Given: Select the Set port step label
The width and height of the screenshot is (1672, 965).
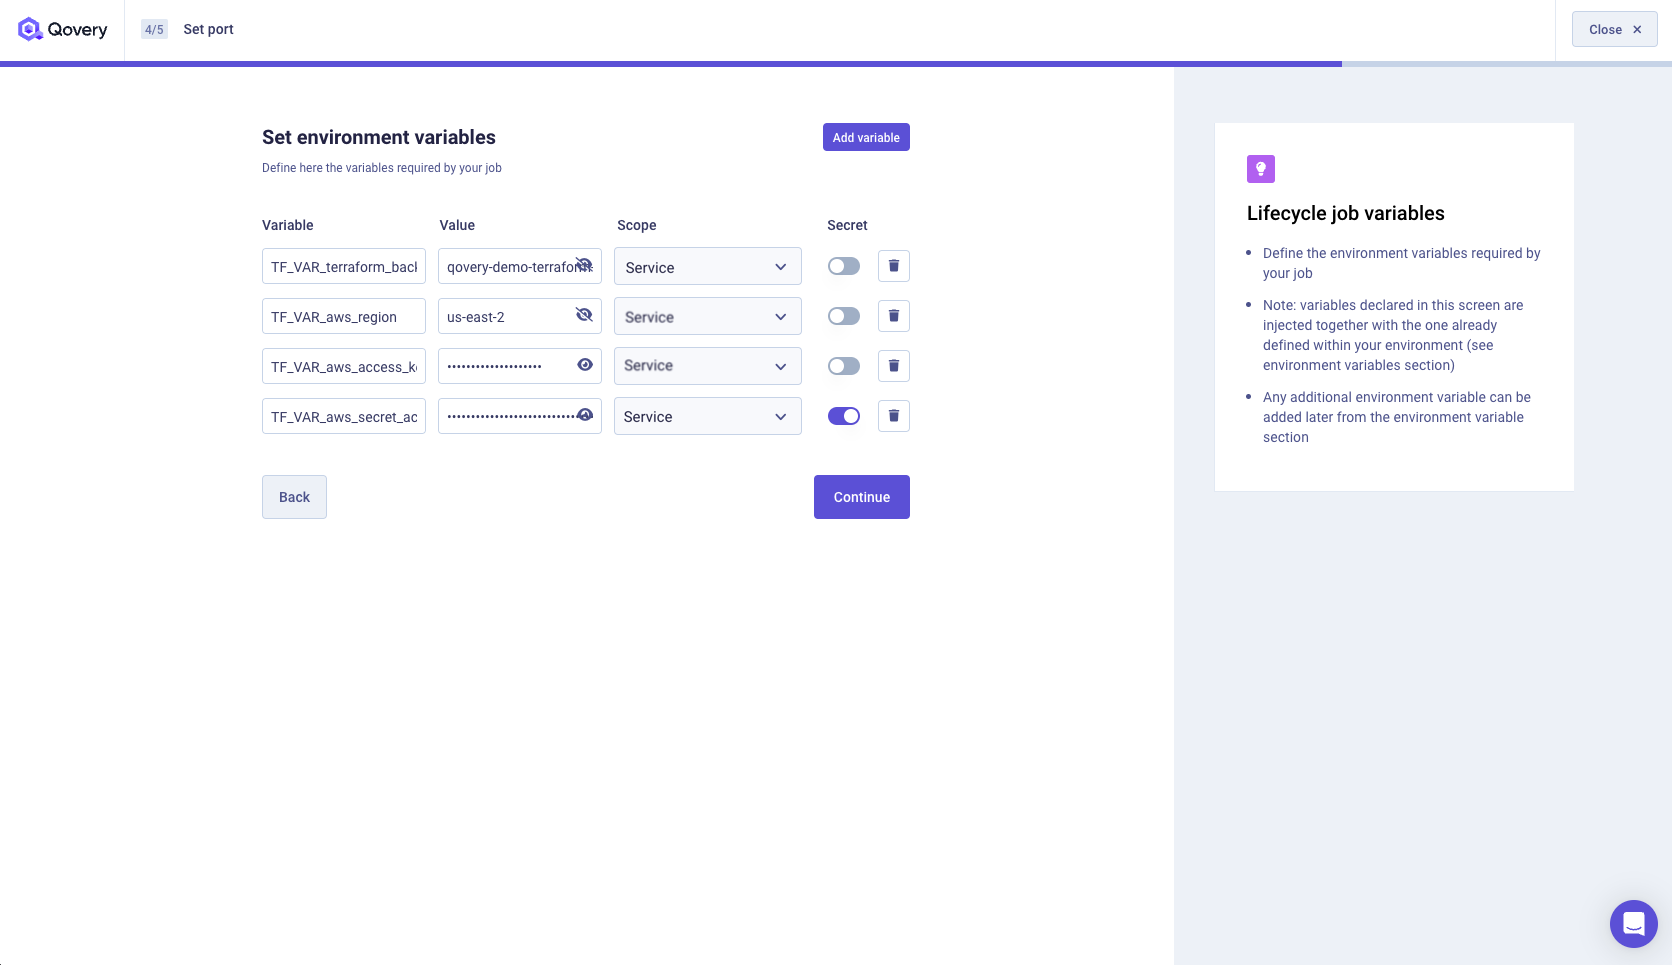Looking at the screenshot, I should click(x=208, y=29).
